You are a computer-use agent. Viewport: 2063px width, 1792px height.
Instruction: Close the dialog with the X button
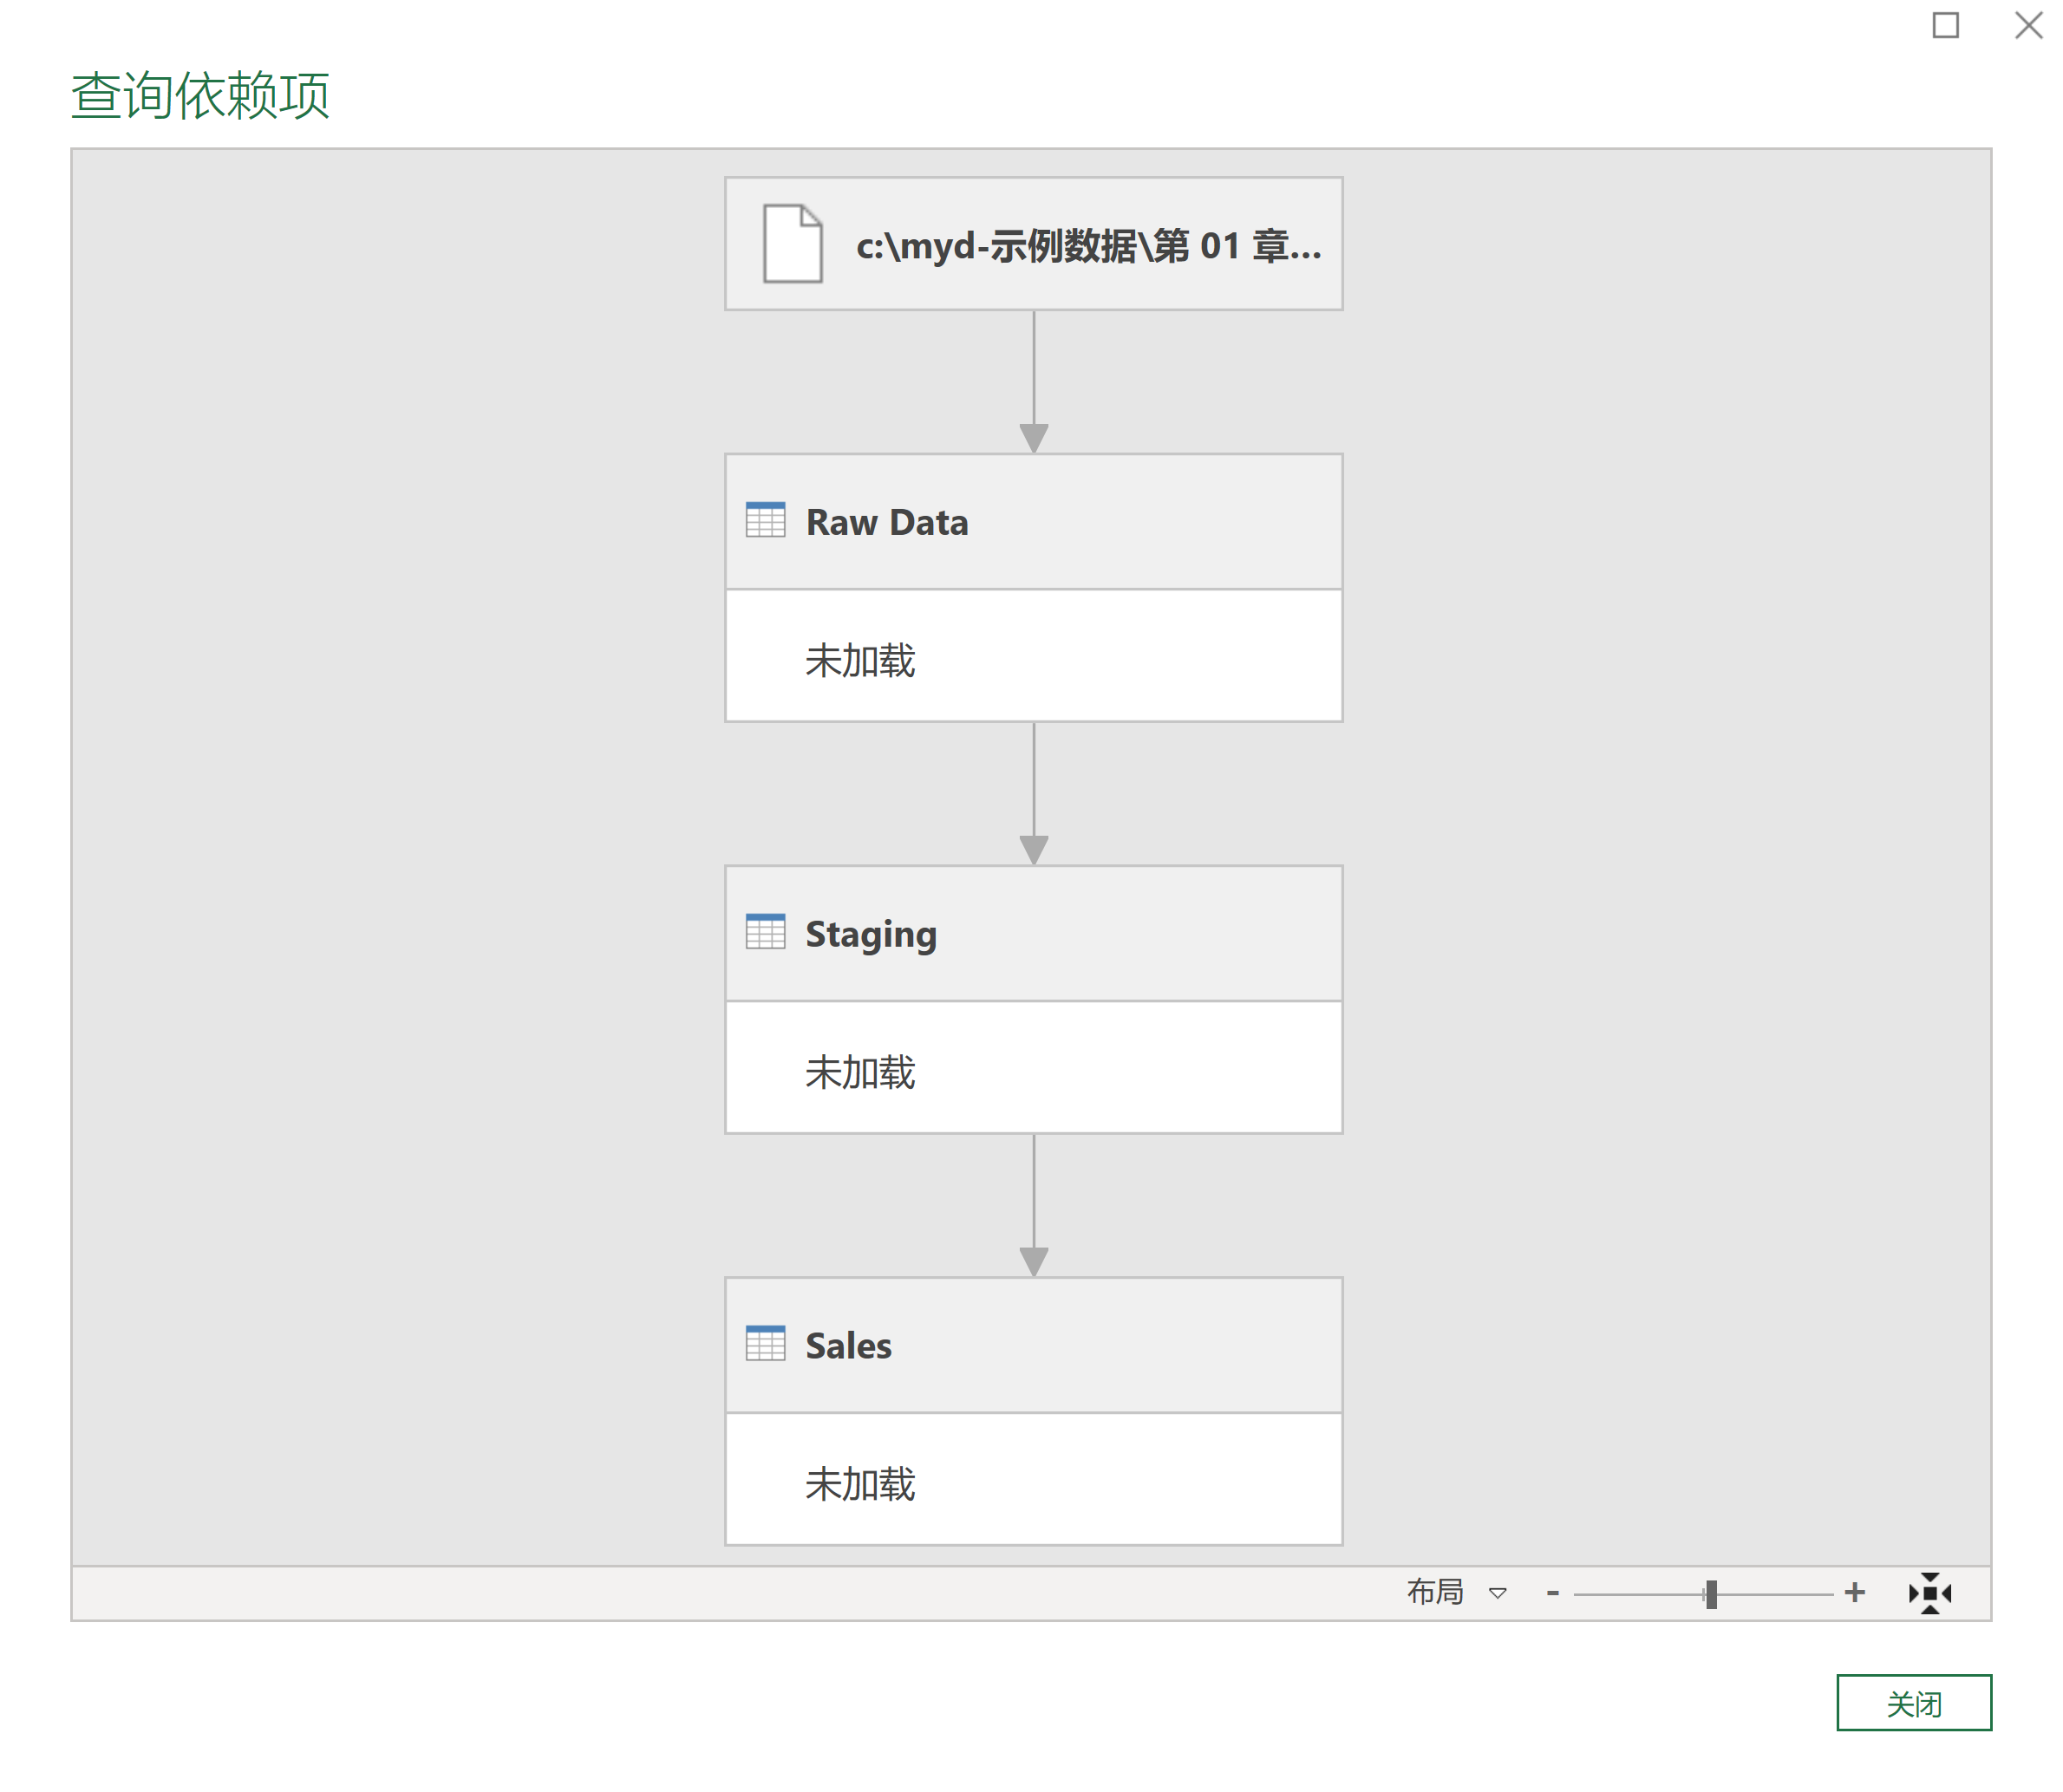pyautogui.click(x=2028, y=25)
